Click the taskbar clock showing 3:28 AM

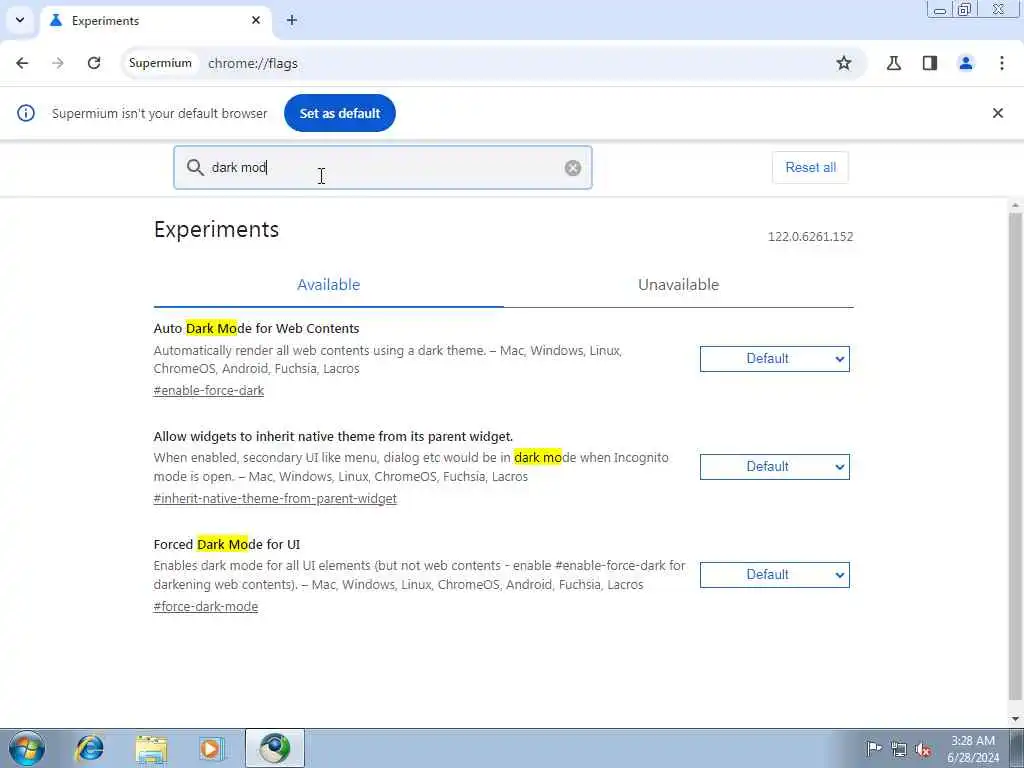coord(972,749)
